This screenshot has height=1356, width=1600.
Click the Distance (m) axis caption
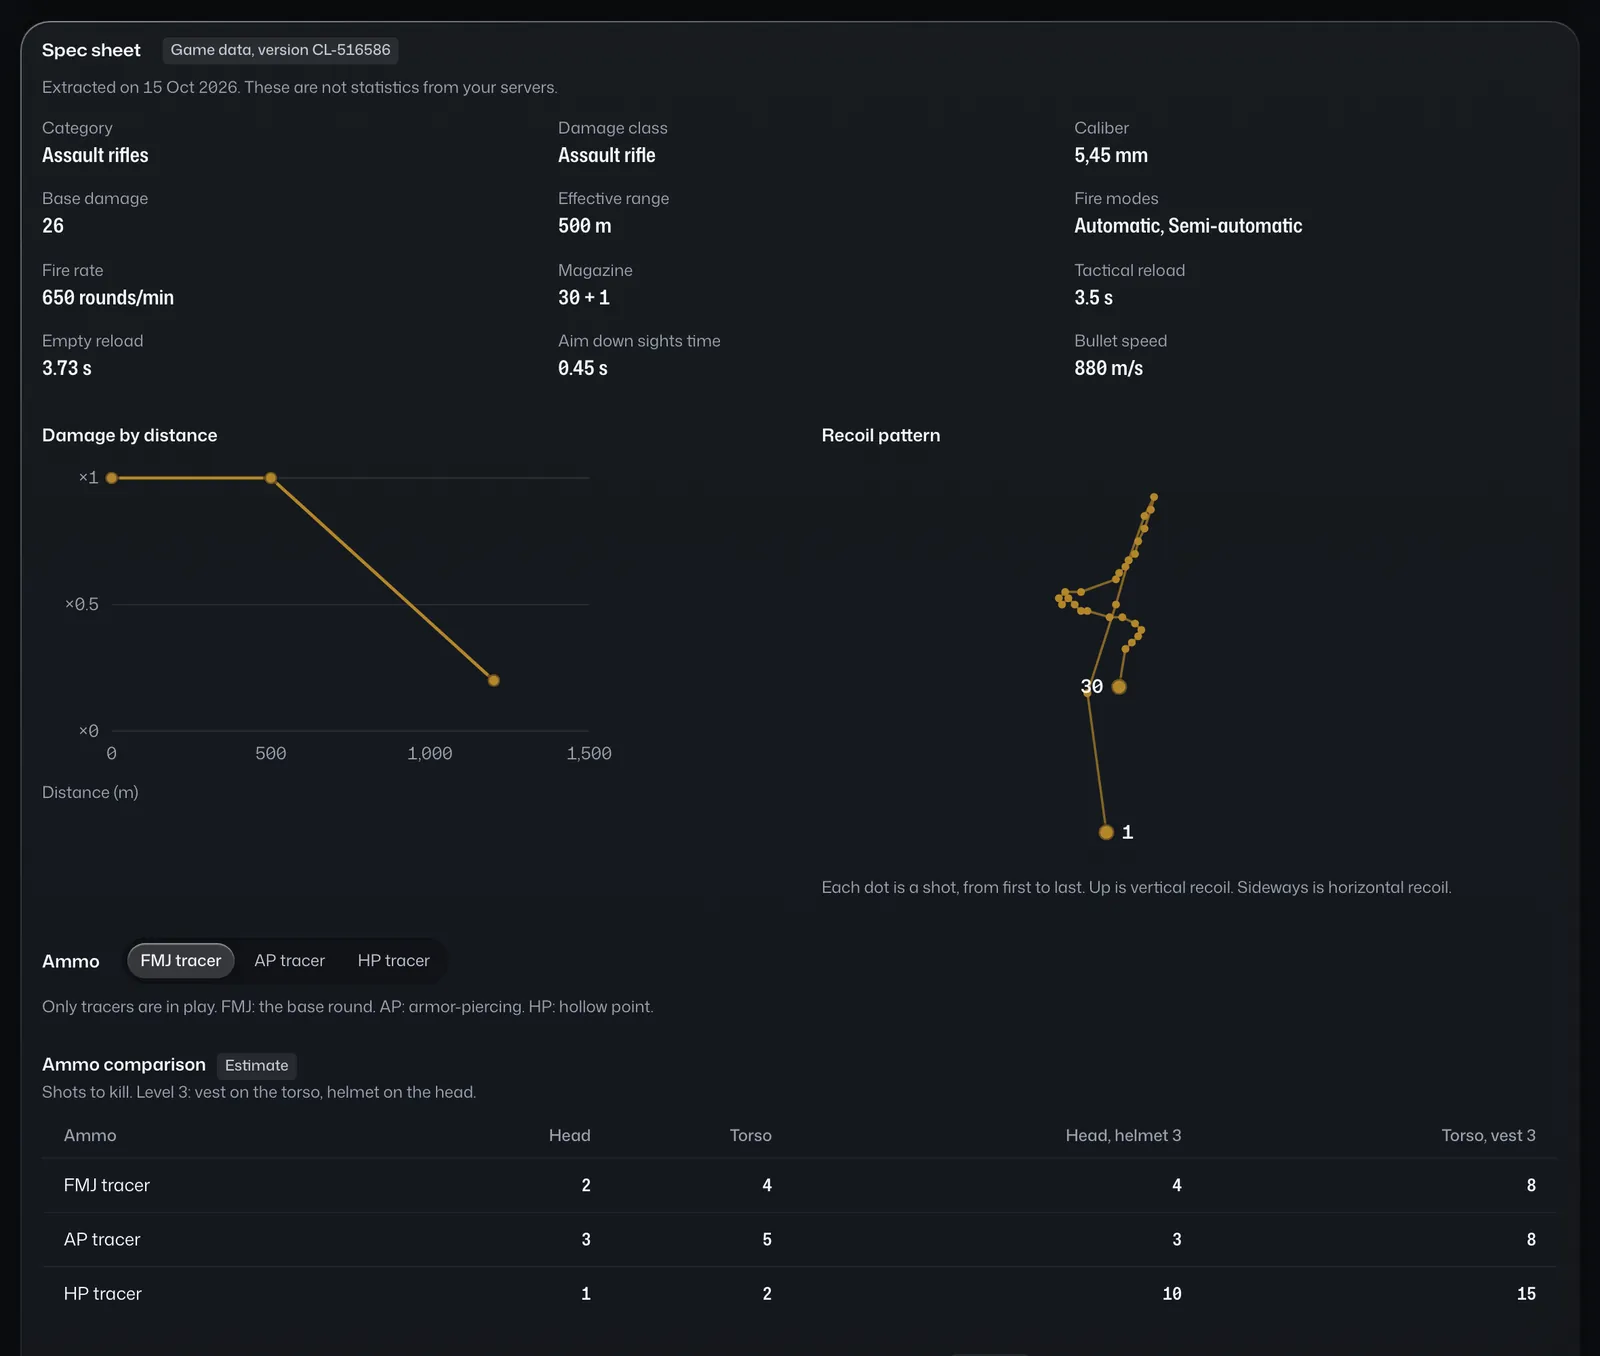(x=90, y=792)
